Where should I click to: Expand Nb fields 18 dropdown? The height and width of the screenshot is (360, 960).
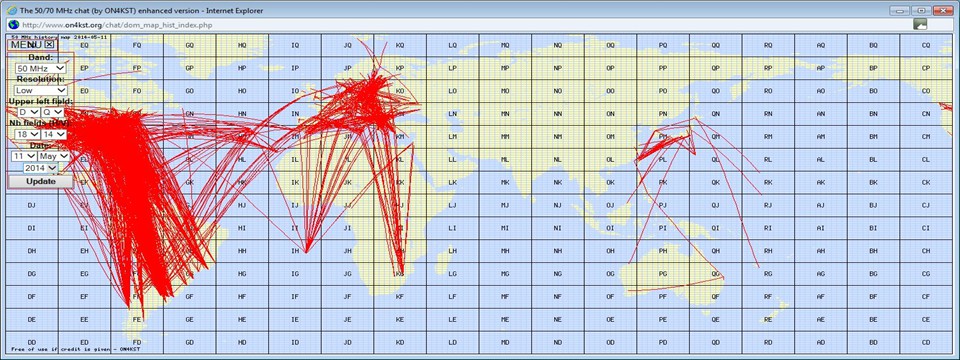tap(26, 134)
